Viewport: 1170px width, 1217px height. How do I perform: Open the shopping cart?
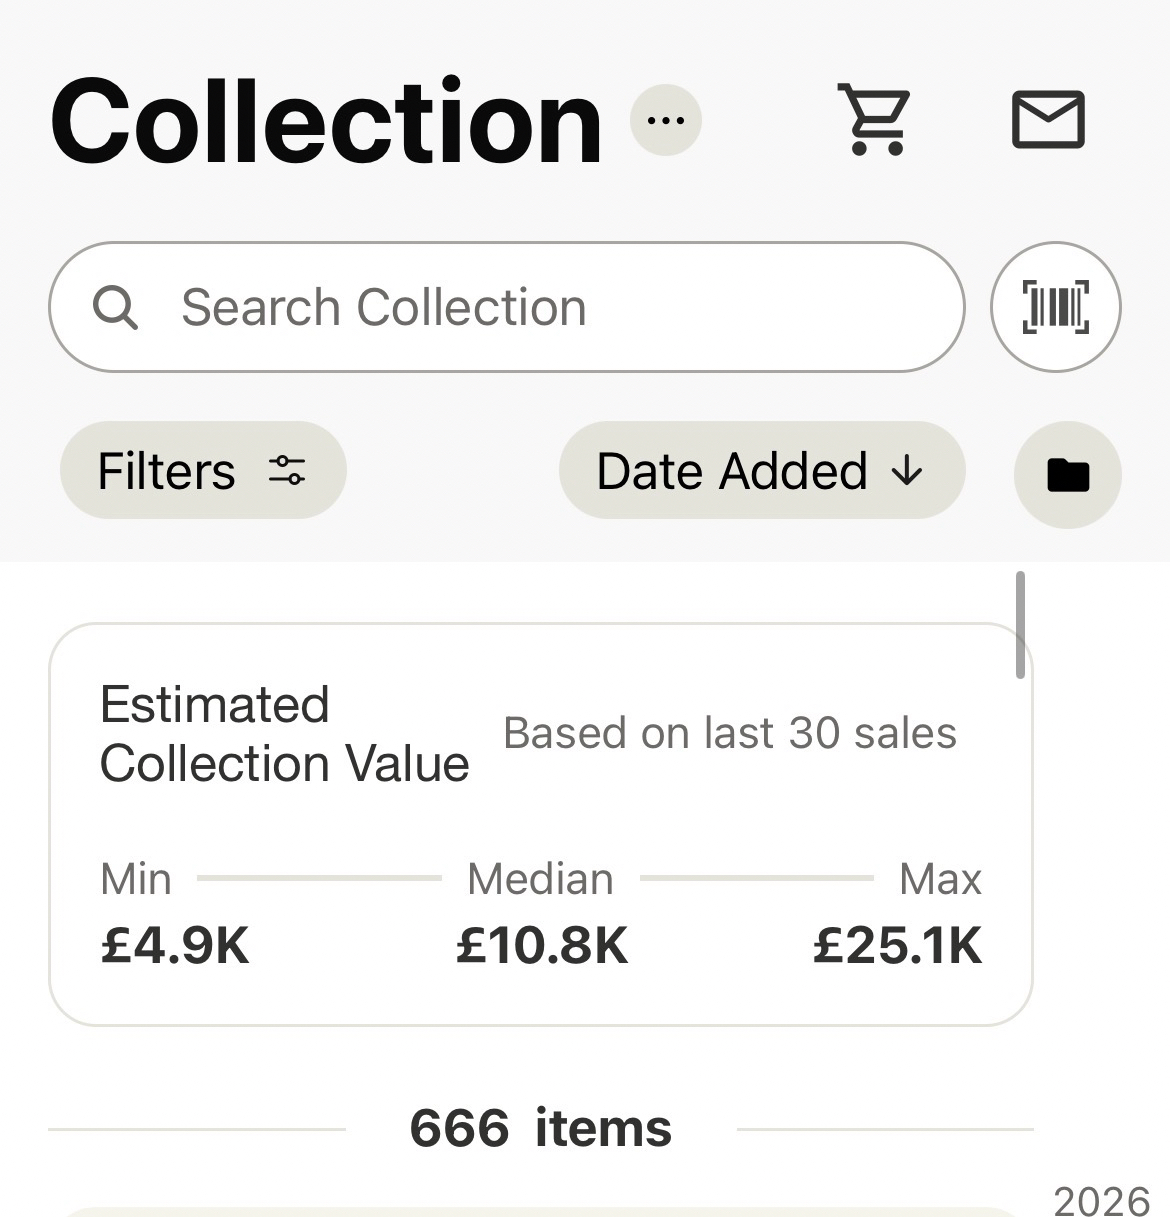tap(875, 121)
